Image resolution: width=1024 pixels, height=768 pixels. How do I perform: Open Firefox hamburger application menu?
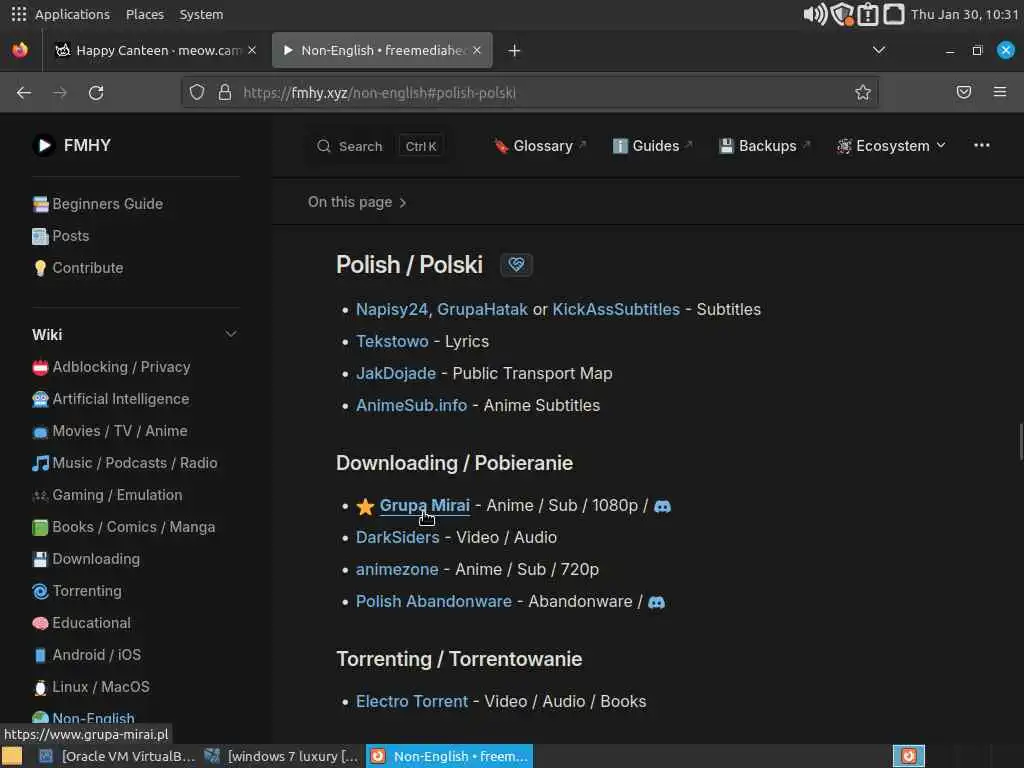1000,92
